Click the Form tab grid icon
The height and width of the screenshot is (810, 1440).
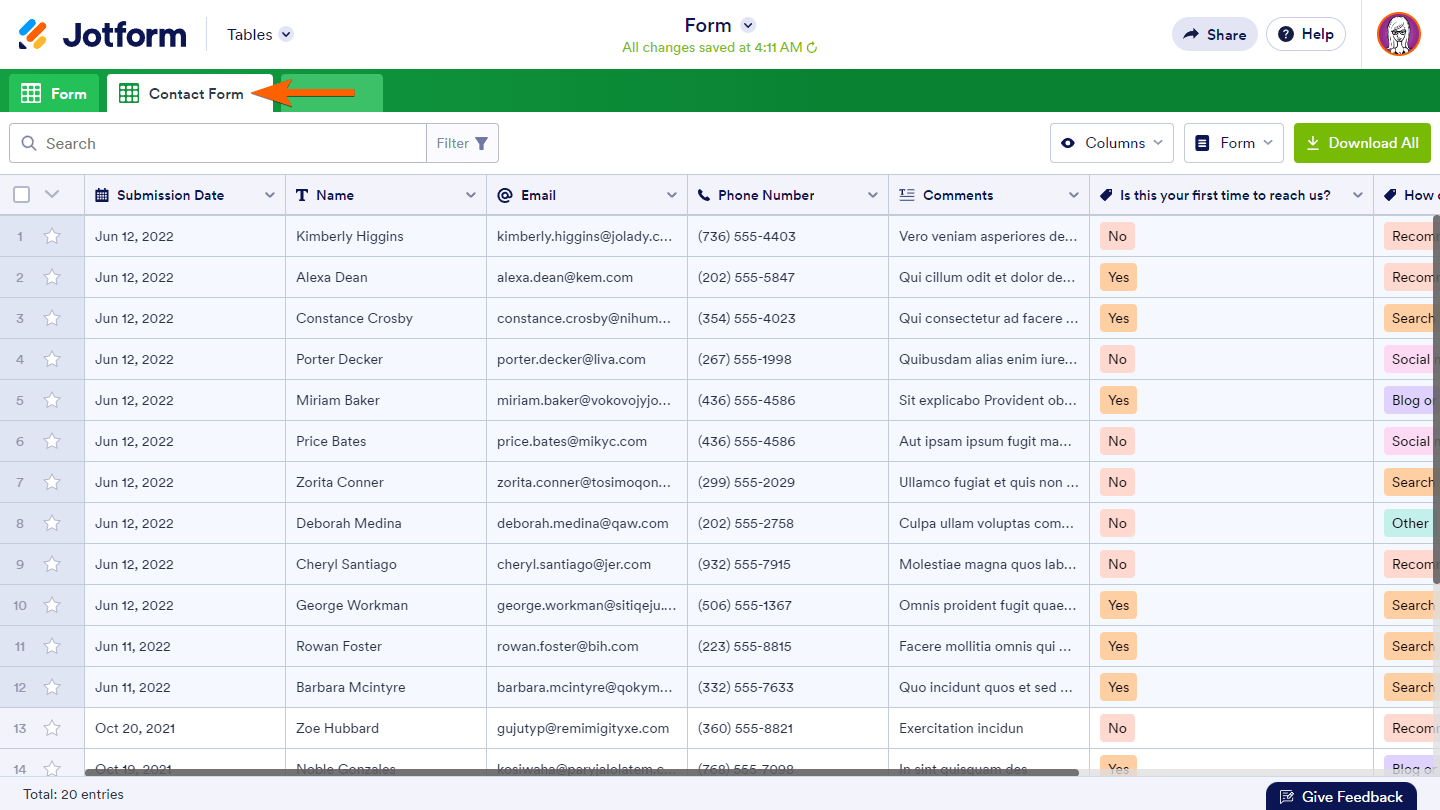pos(31,94)
